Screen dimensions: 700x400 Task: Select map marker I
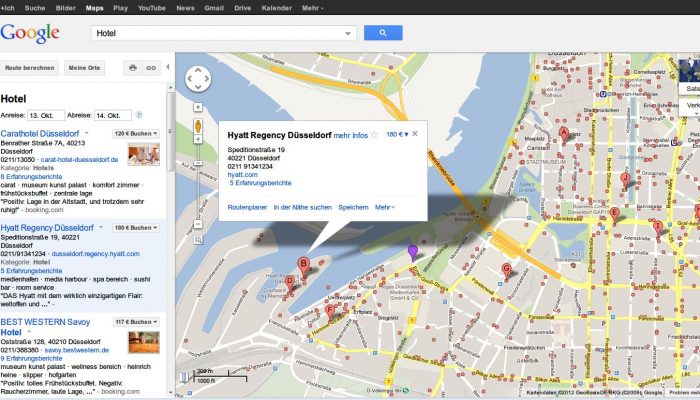pos(658,228)
